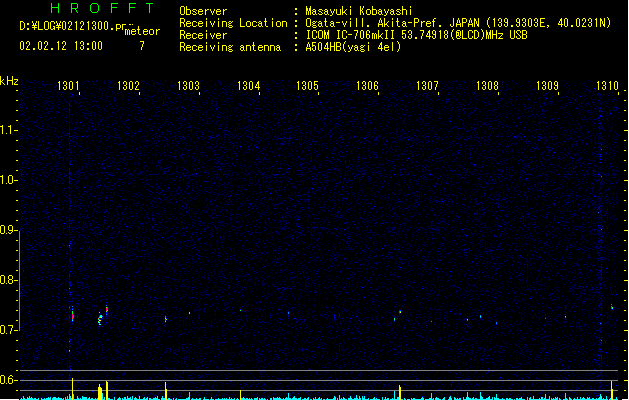The image size is (629, 400).
Task: Click the yellow amplitude spike below 1301
Action: (x=73, y=388)
